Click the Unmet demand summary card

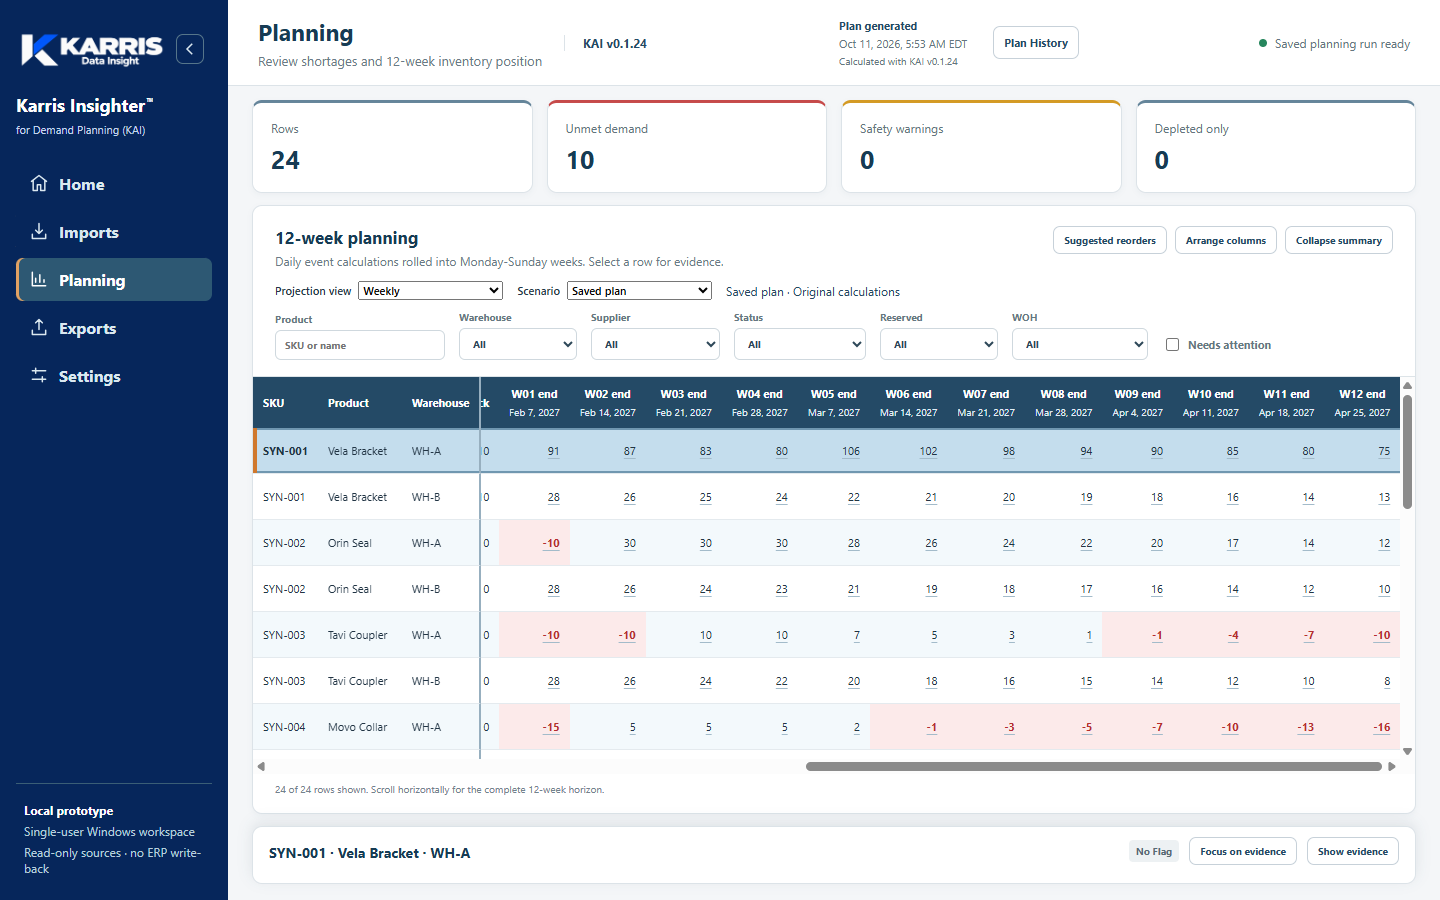[x=687, y=146]
